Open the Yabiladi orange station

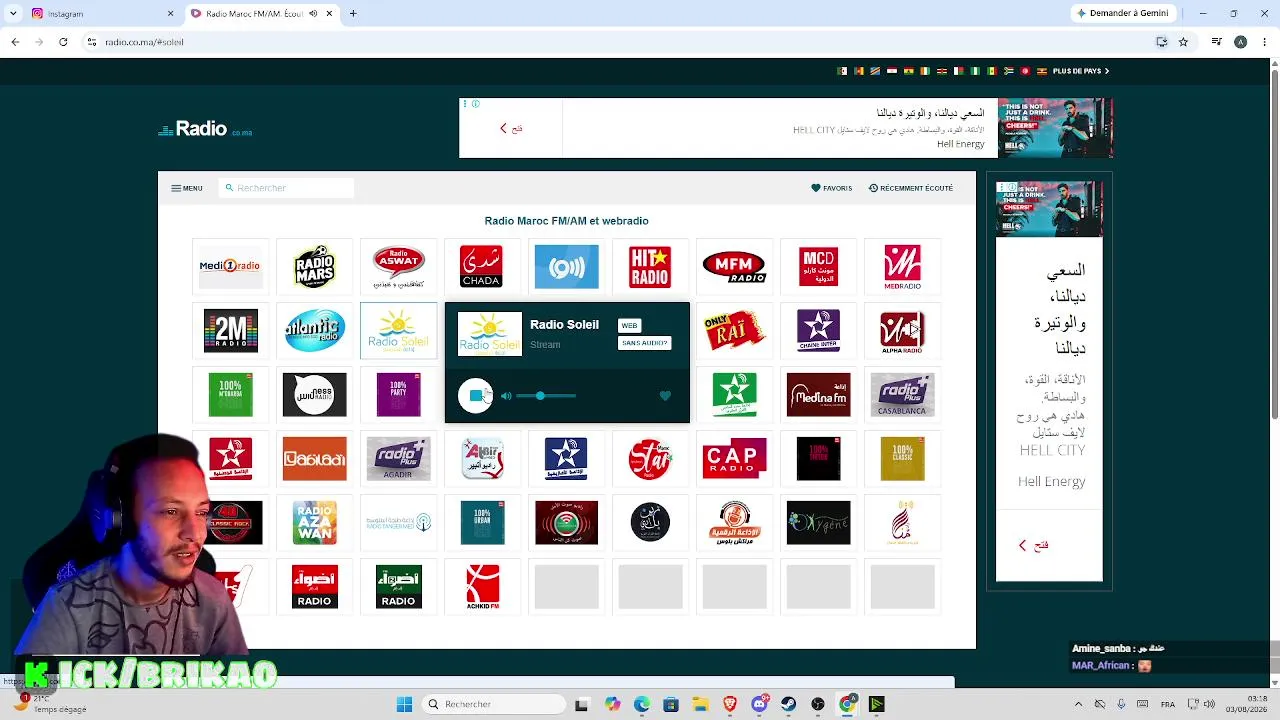[314, 459]
